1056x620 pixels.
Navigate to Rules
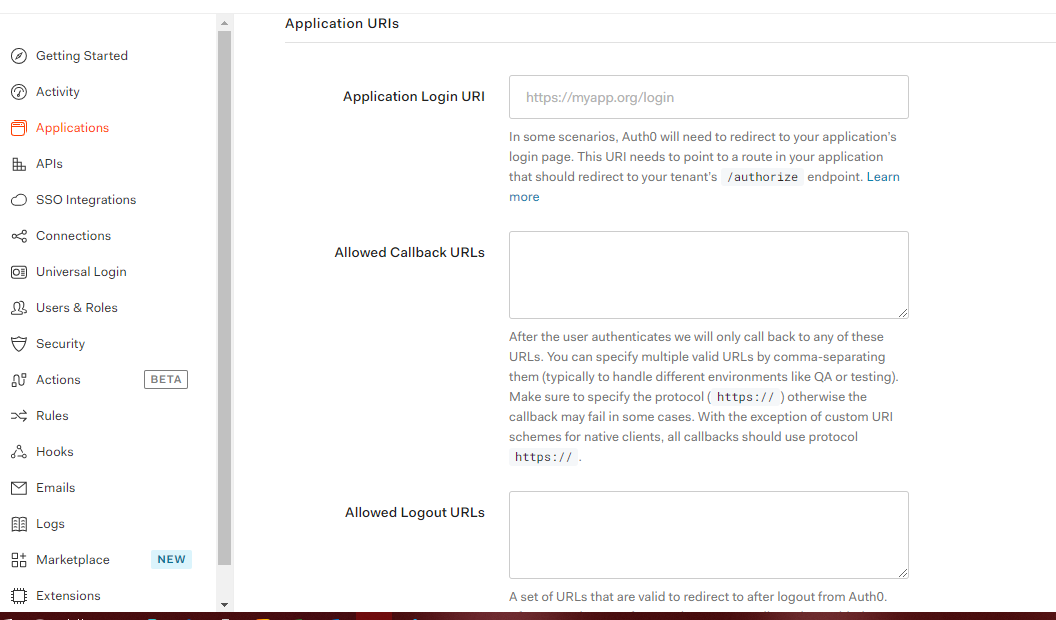tap(52, 415)
